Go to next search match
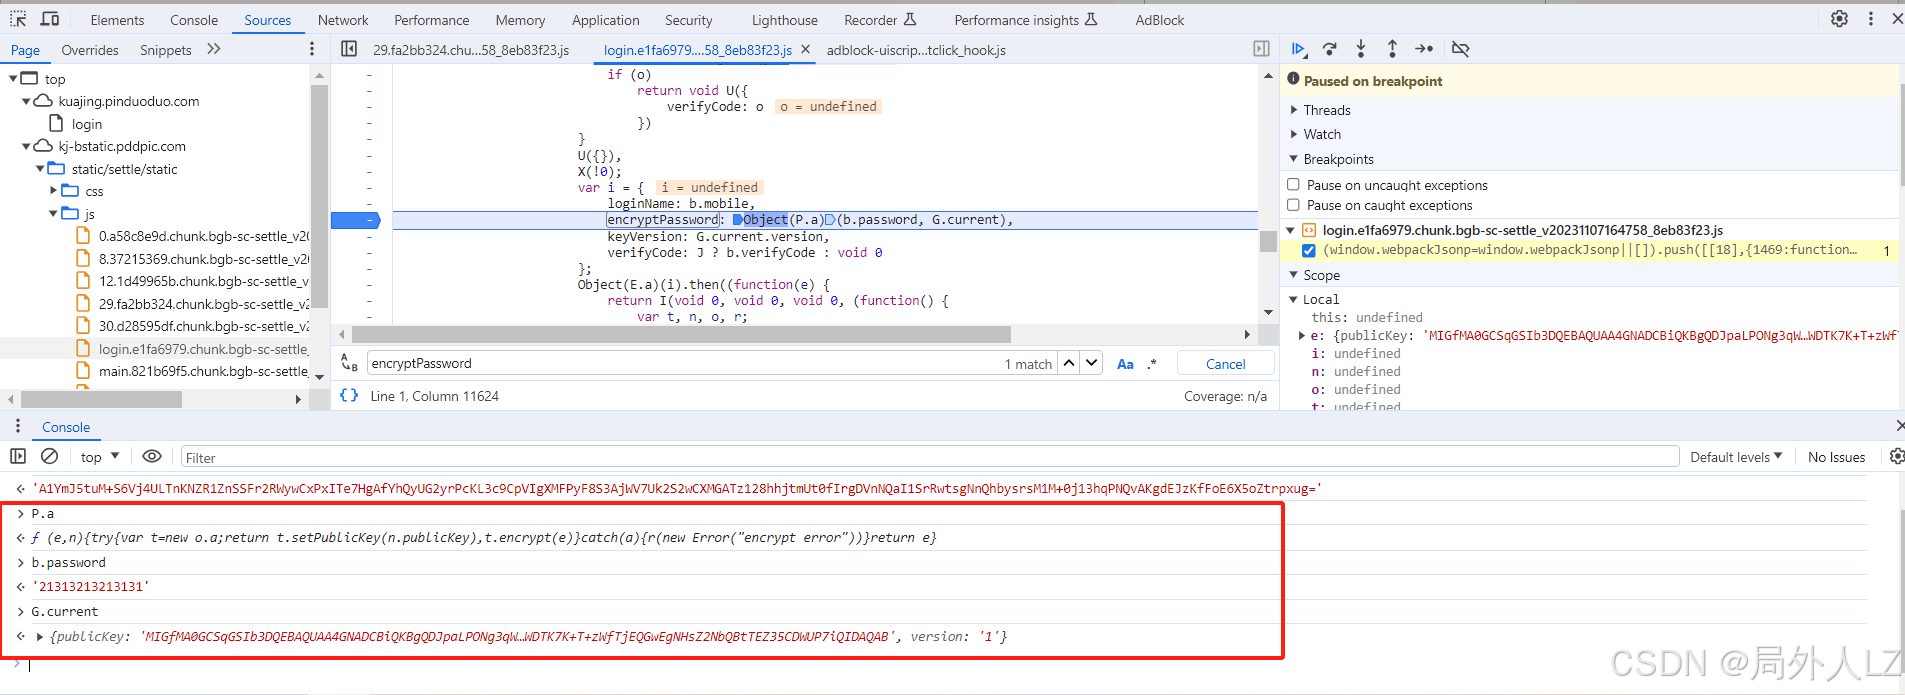 tap(1092, 363)
